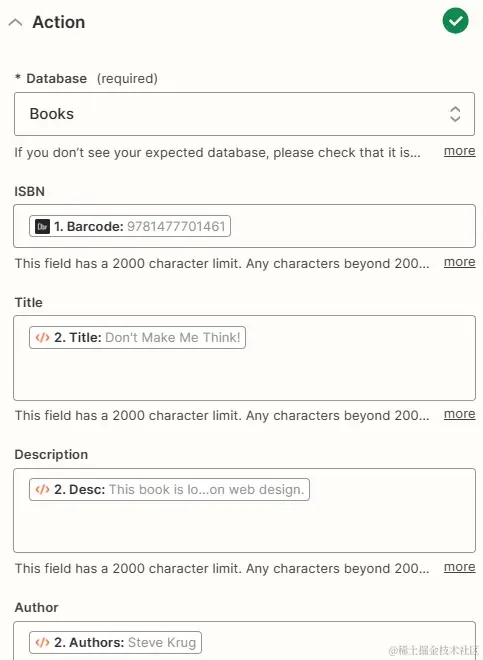Click the green checkmark status icon
This screenshot has height=660, width=483.
click(x=455, y=20)
